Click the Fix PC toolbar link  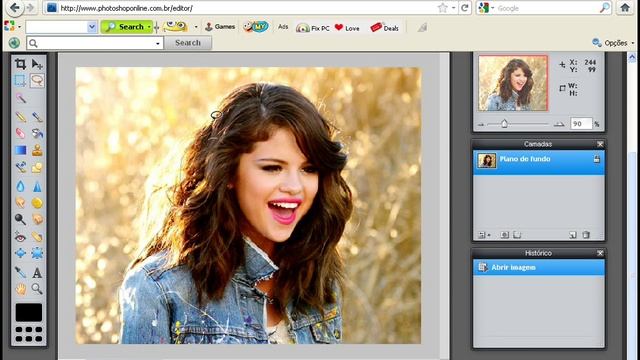[x=313, y=28]
